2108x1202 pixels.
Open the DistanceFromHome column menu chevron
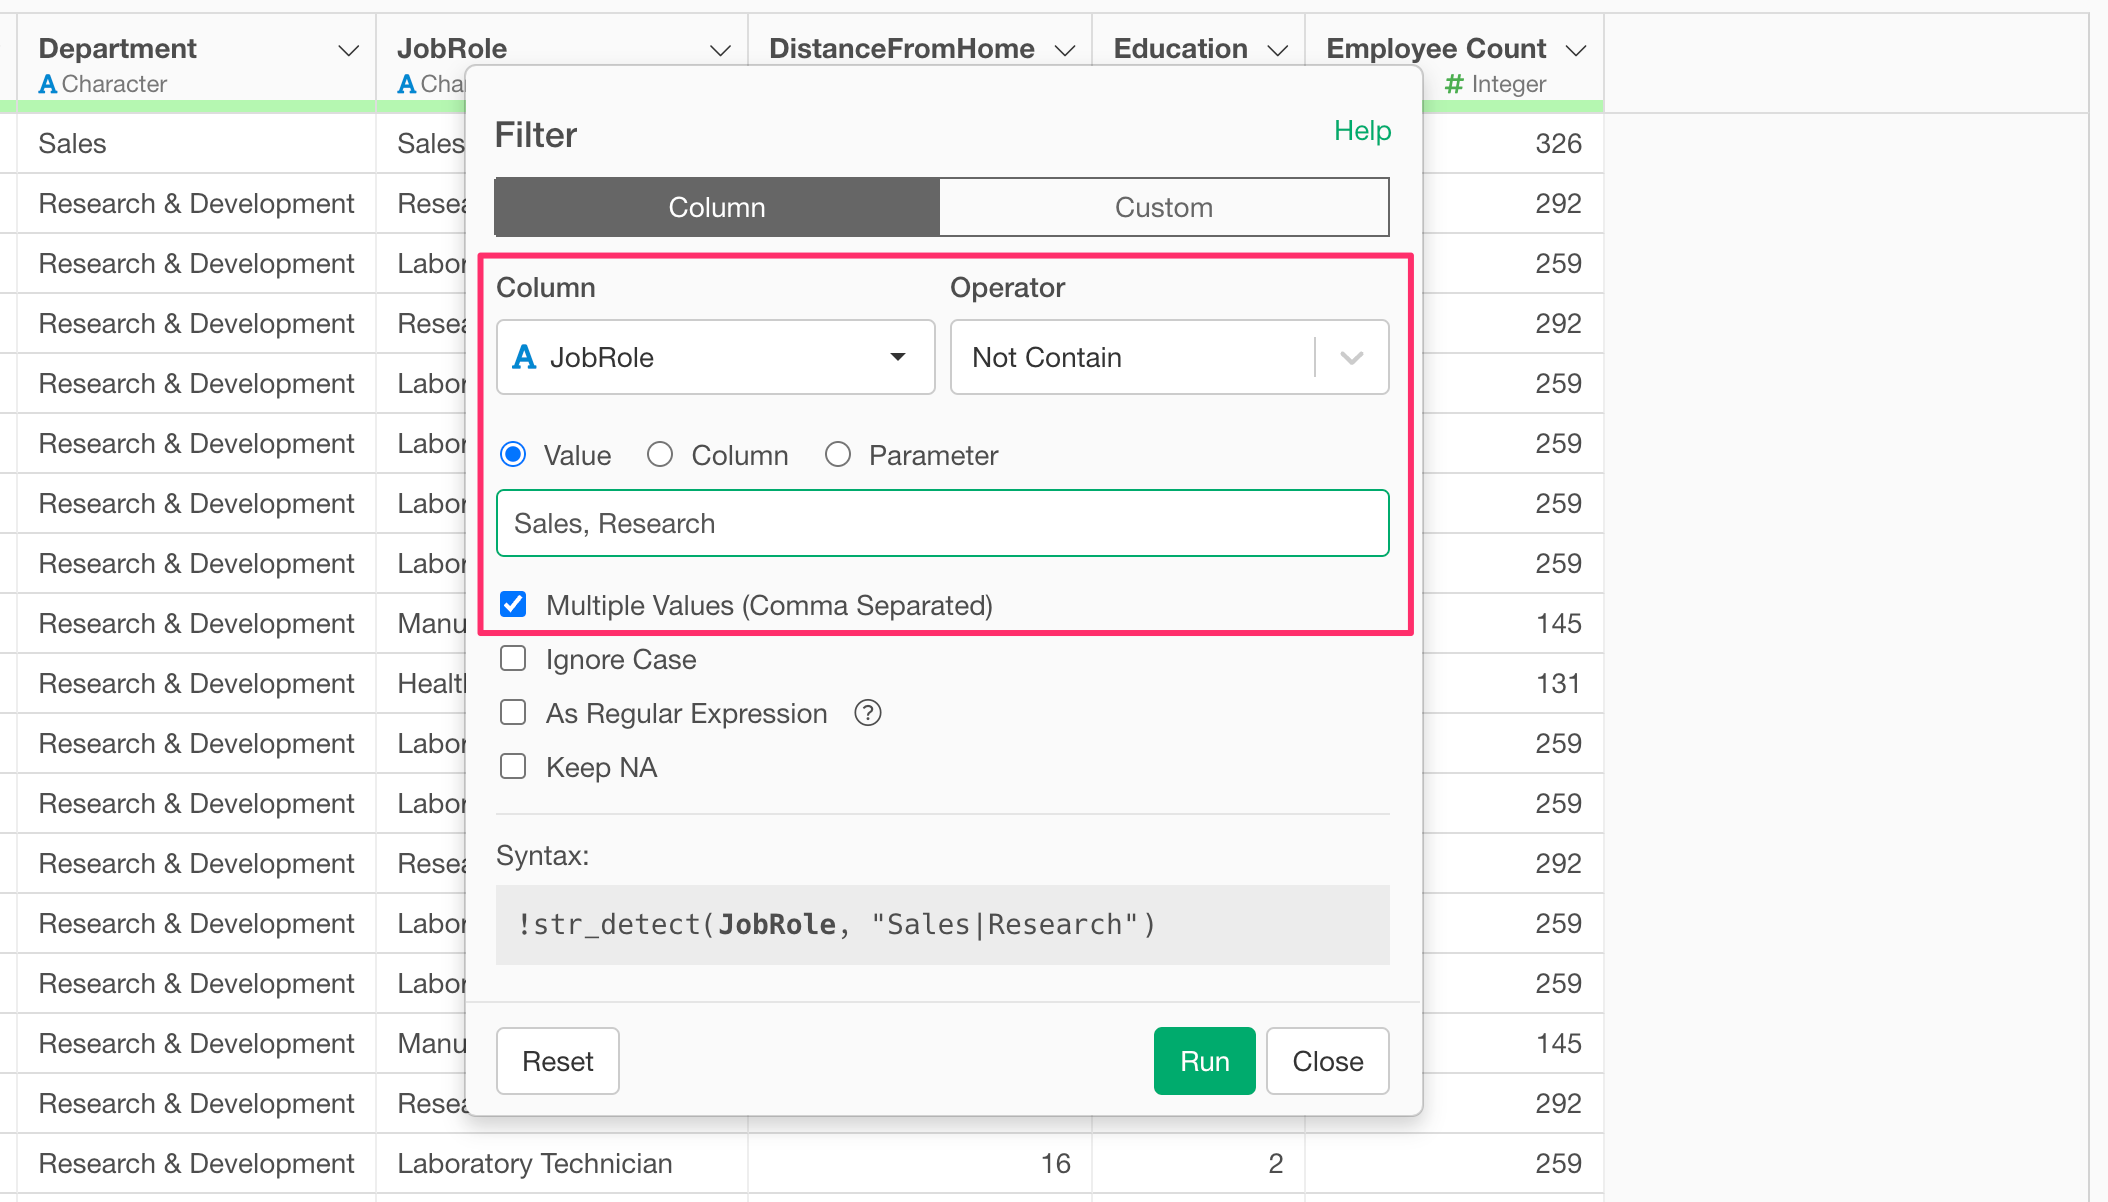(1065, 50)
